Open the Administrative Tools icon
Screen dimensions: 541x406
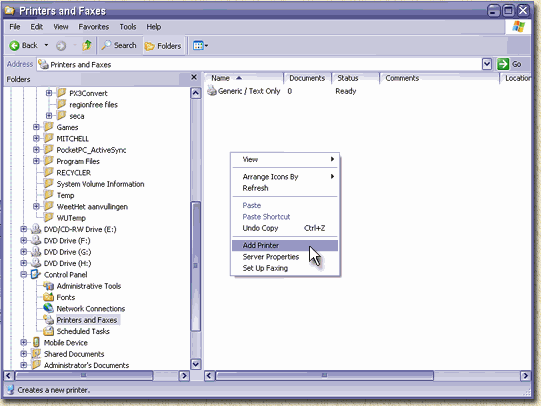point(49,286)
